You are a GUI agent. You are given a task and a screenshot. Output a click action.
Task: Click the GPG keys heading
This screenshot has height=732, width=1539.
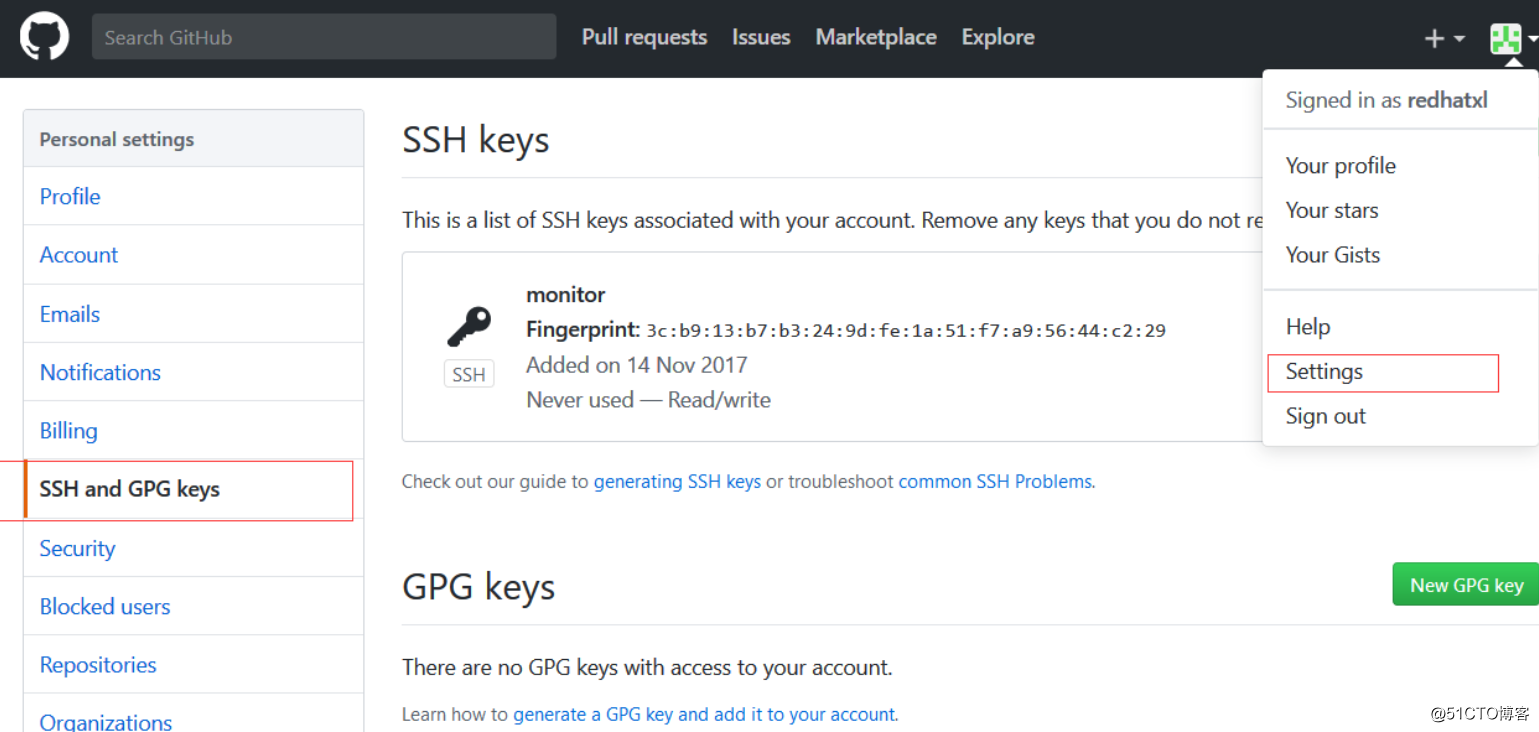(478, 587)
